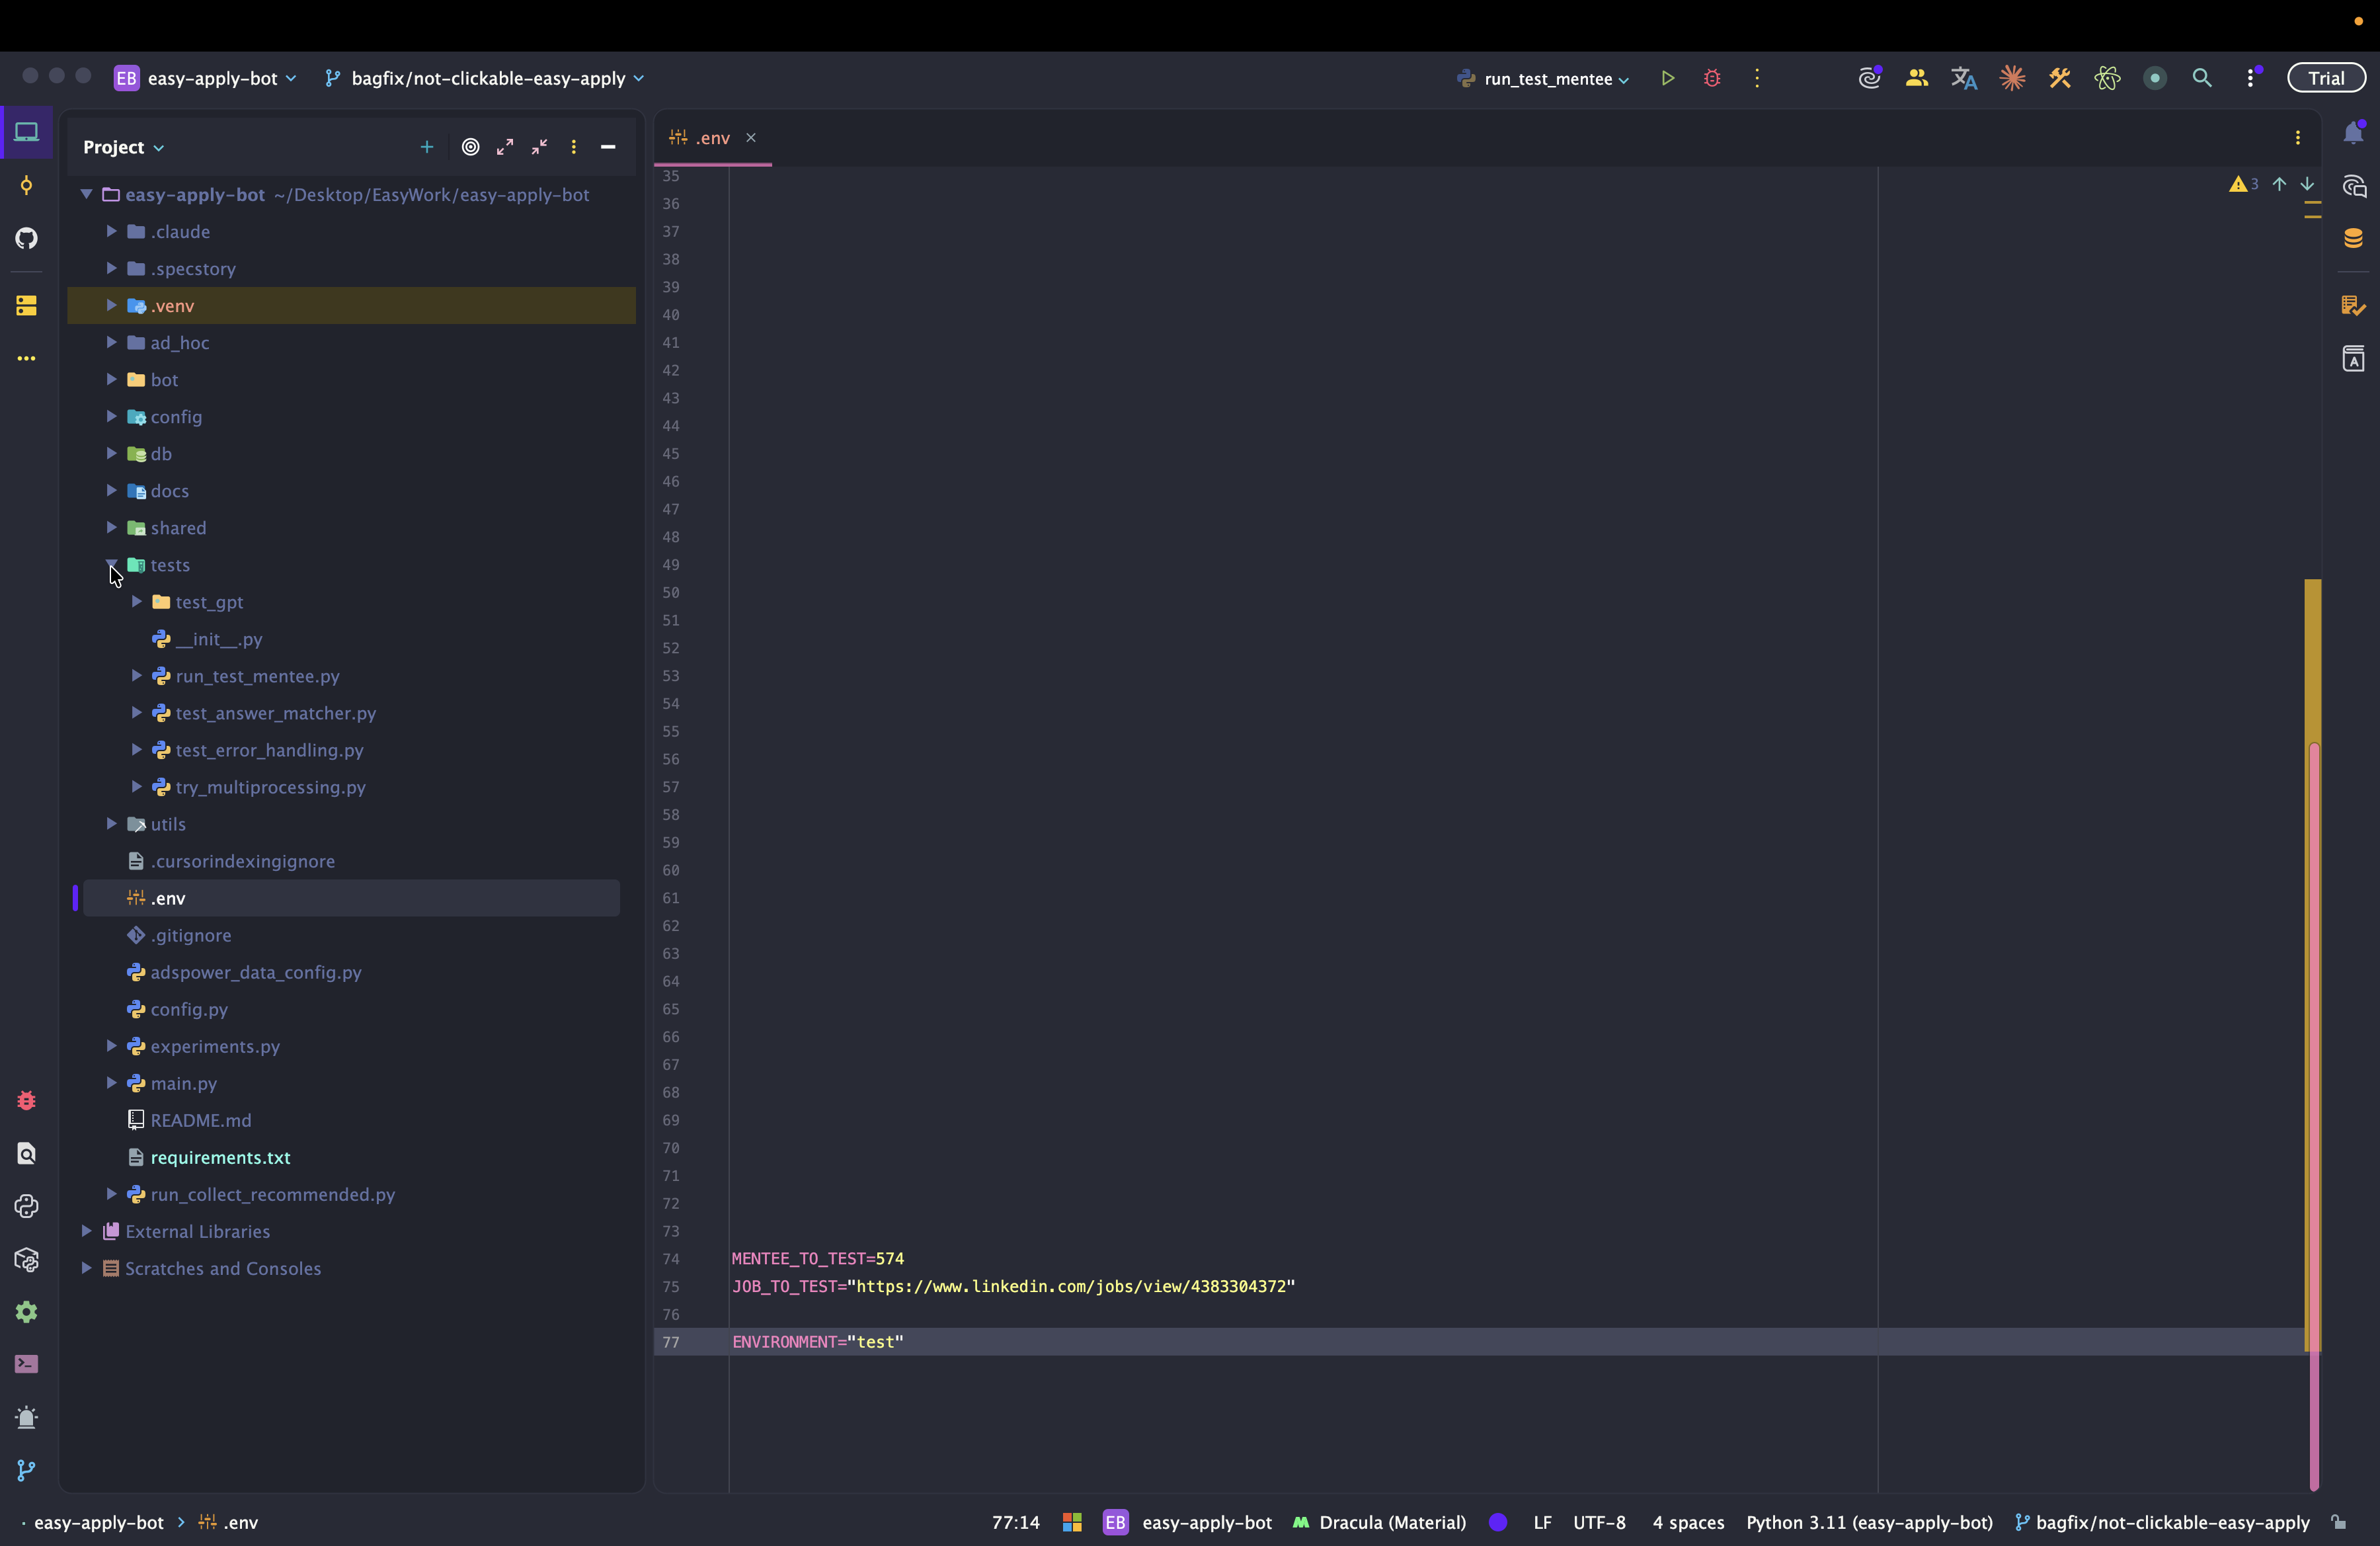Open the GitHub panel in the left sidebar
The width and height of the screenshot is (2380, 1546).
27,238
